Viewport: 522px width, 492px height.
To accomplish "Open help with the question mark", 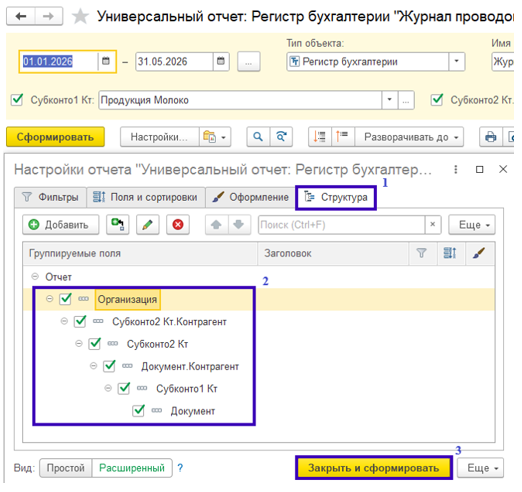I will 180,468.
